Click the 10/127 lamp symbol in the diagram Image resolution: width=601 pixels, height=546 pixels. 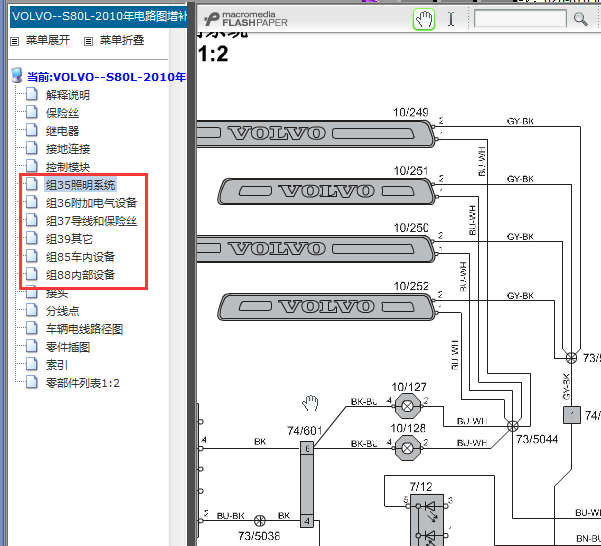click(408, 406)
